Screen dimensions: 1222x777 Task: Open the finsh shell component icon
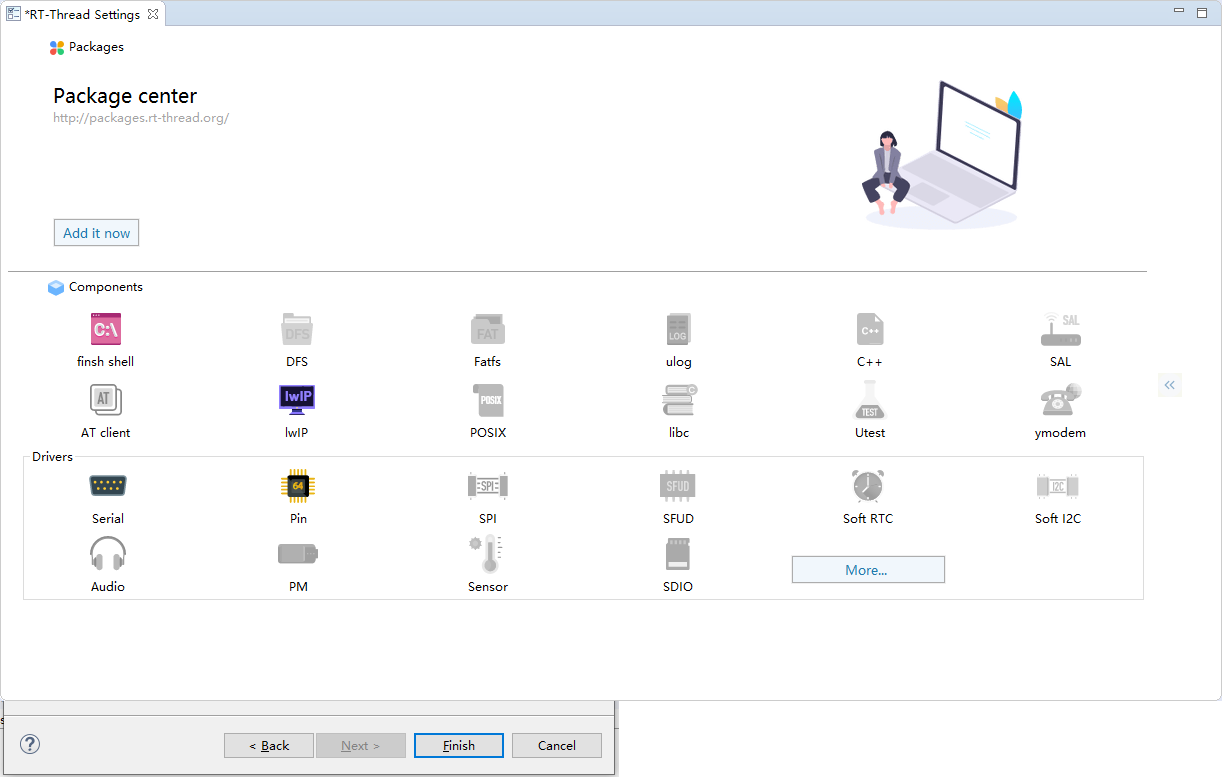pyautogui.click(x=106, y=329)
